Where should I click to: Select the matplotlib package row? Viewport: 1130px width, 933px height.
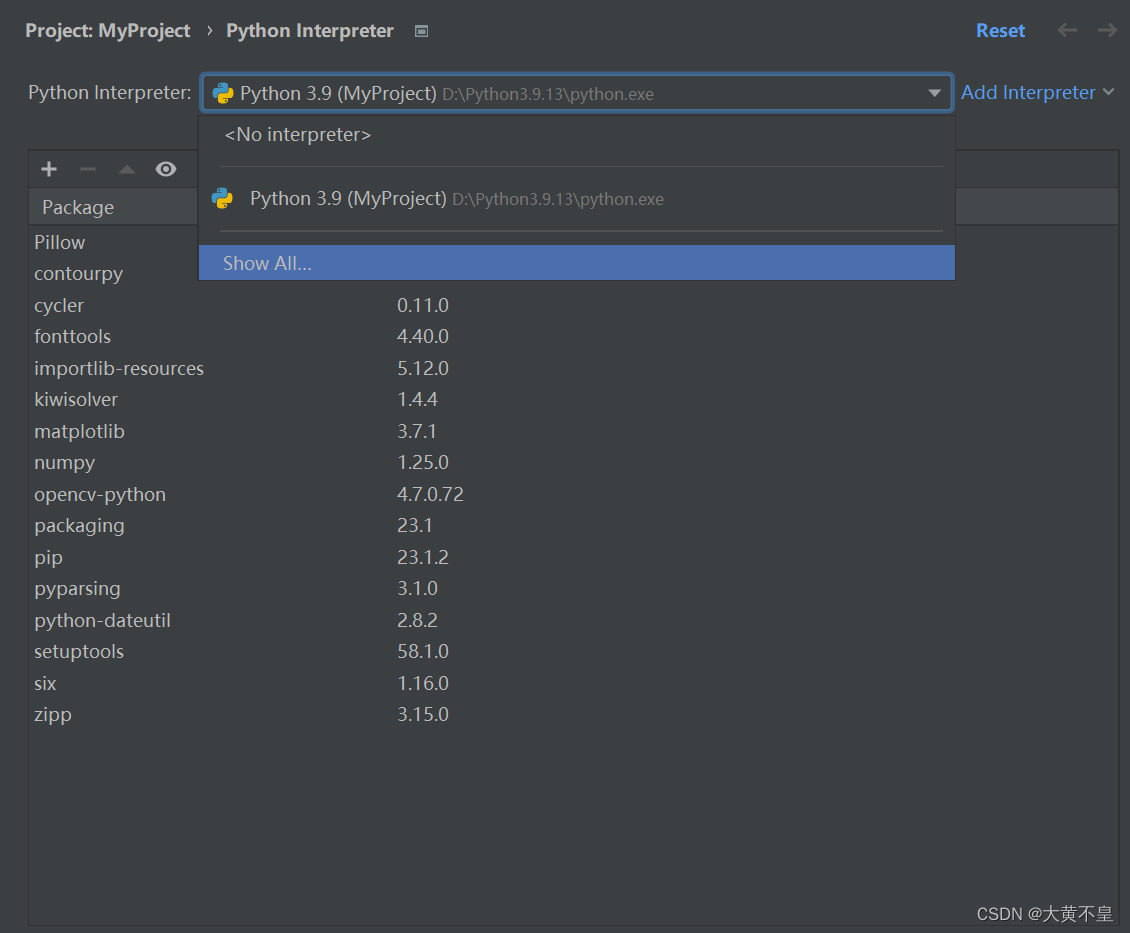coord(574,432)
